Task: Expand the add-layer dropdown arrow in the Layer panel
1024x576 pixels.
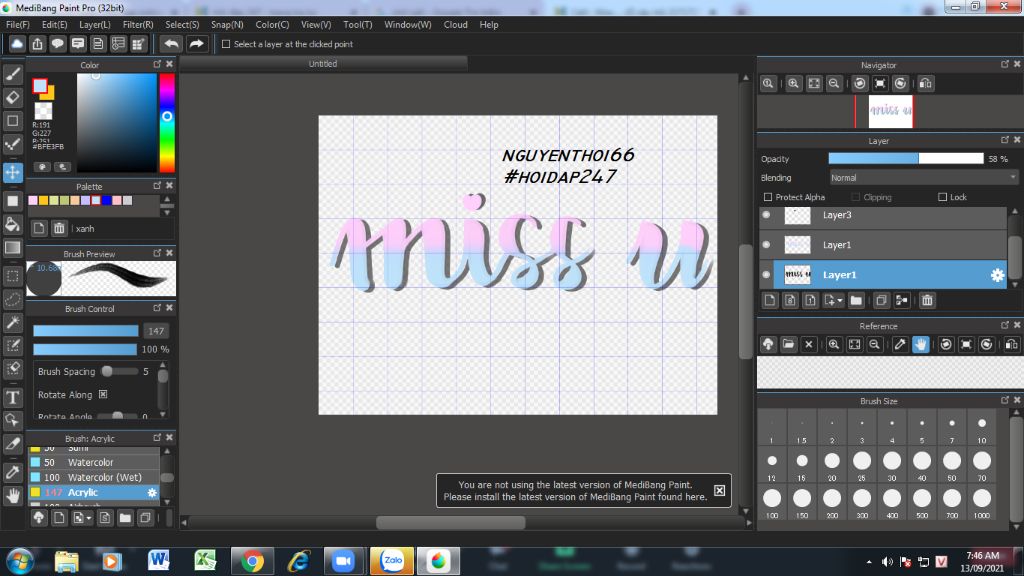Action: coord(840,300)
